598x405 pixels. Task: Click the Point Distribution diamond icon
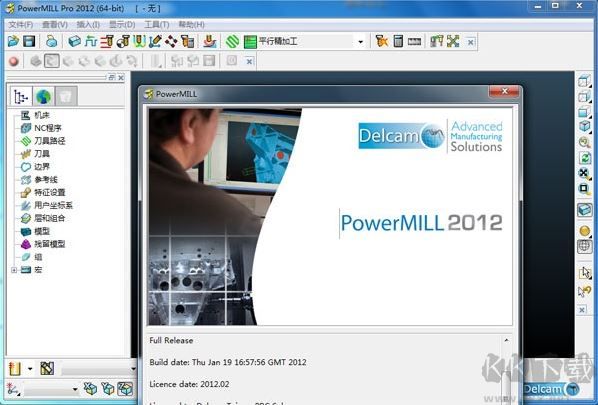[171, 41]
